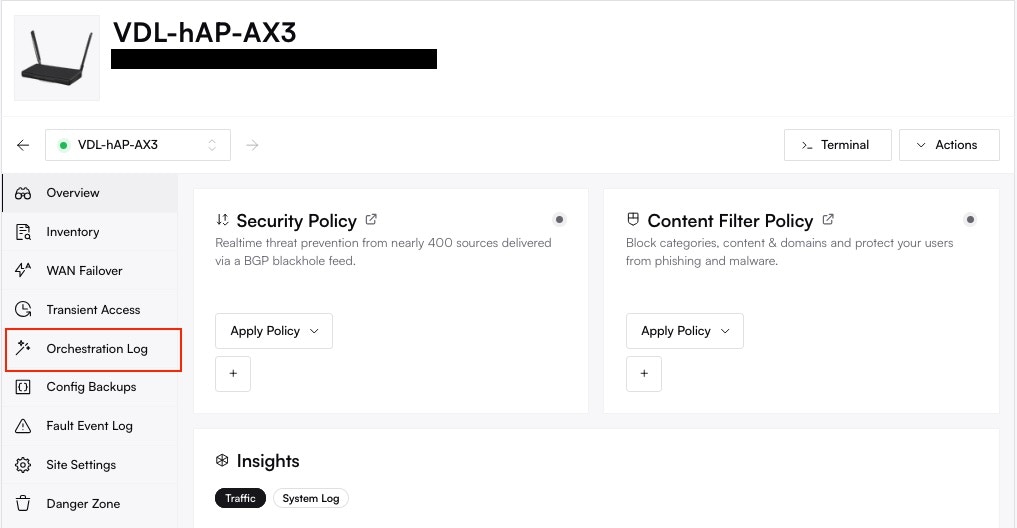Open Security Policy external link icon
This screenshot has height=528, width=1017.
pos(372,219)
